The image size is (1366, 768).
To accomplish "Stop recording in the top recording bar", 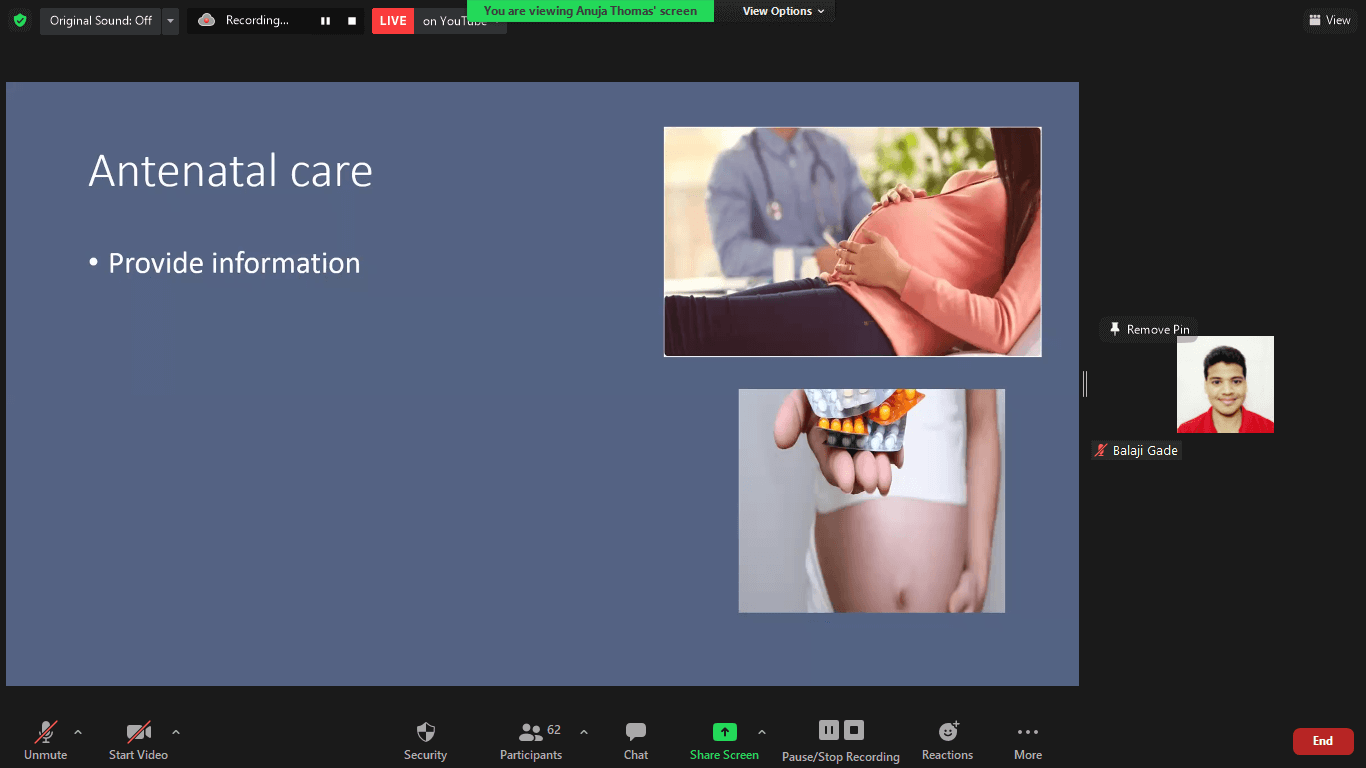I will (352, 21).
